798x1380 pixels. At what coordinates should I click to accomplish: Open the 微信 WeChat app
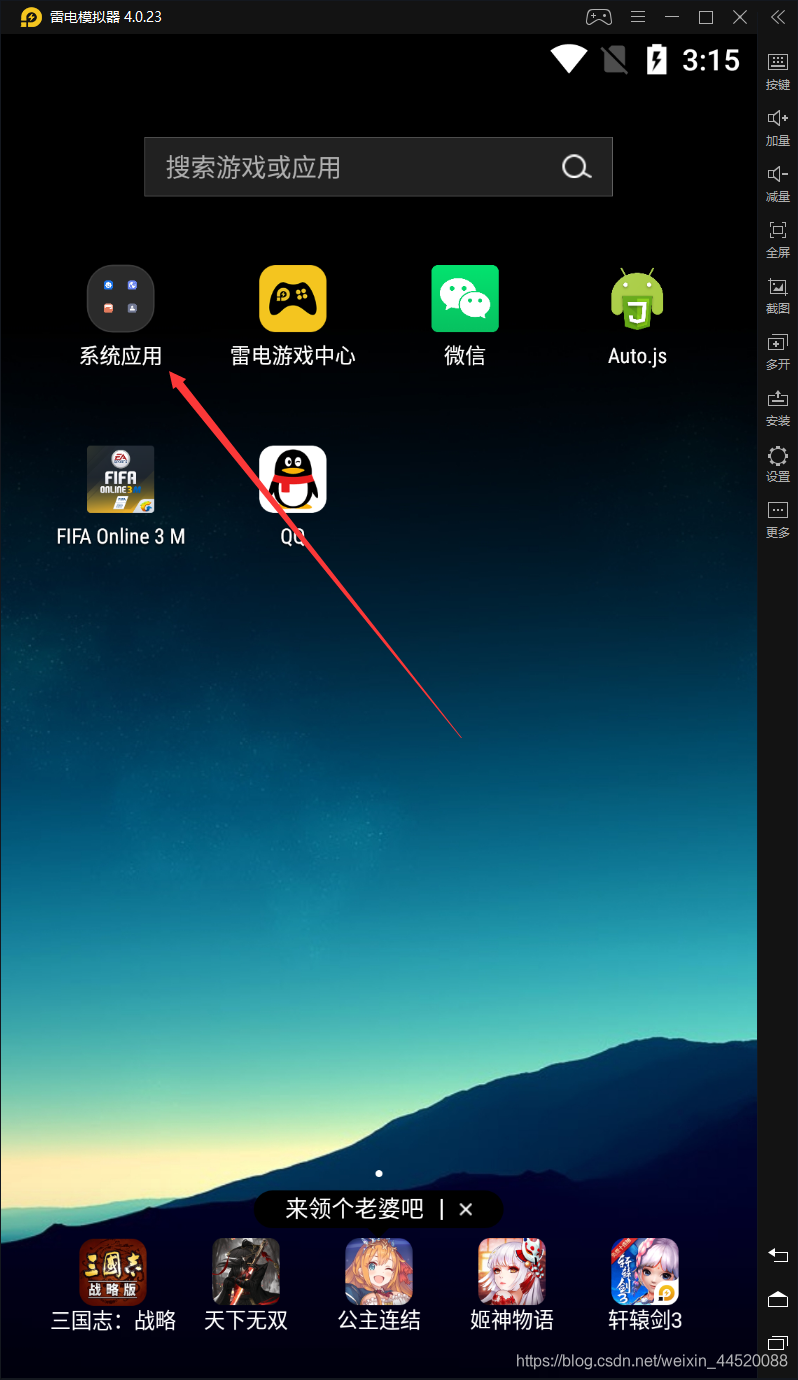coord(465,298)
